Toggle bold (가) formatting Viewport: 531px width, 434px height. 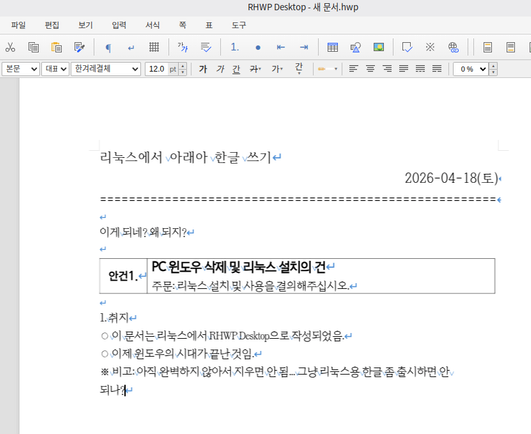203,69
